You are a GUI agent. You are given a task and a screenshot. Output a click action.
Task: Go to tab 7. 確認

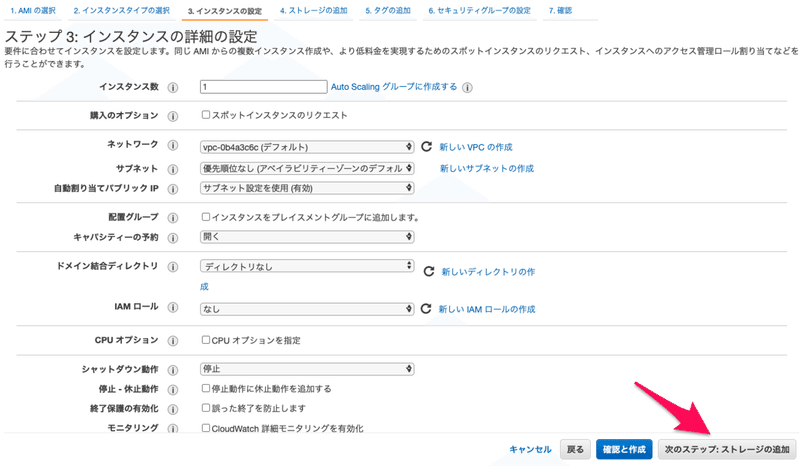click(560, 10)
